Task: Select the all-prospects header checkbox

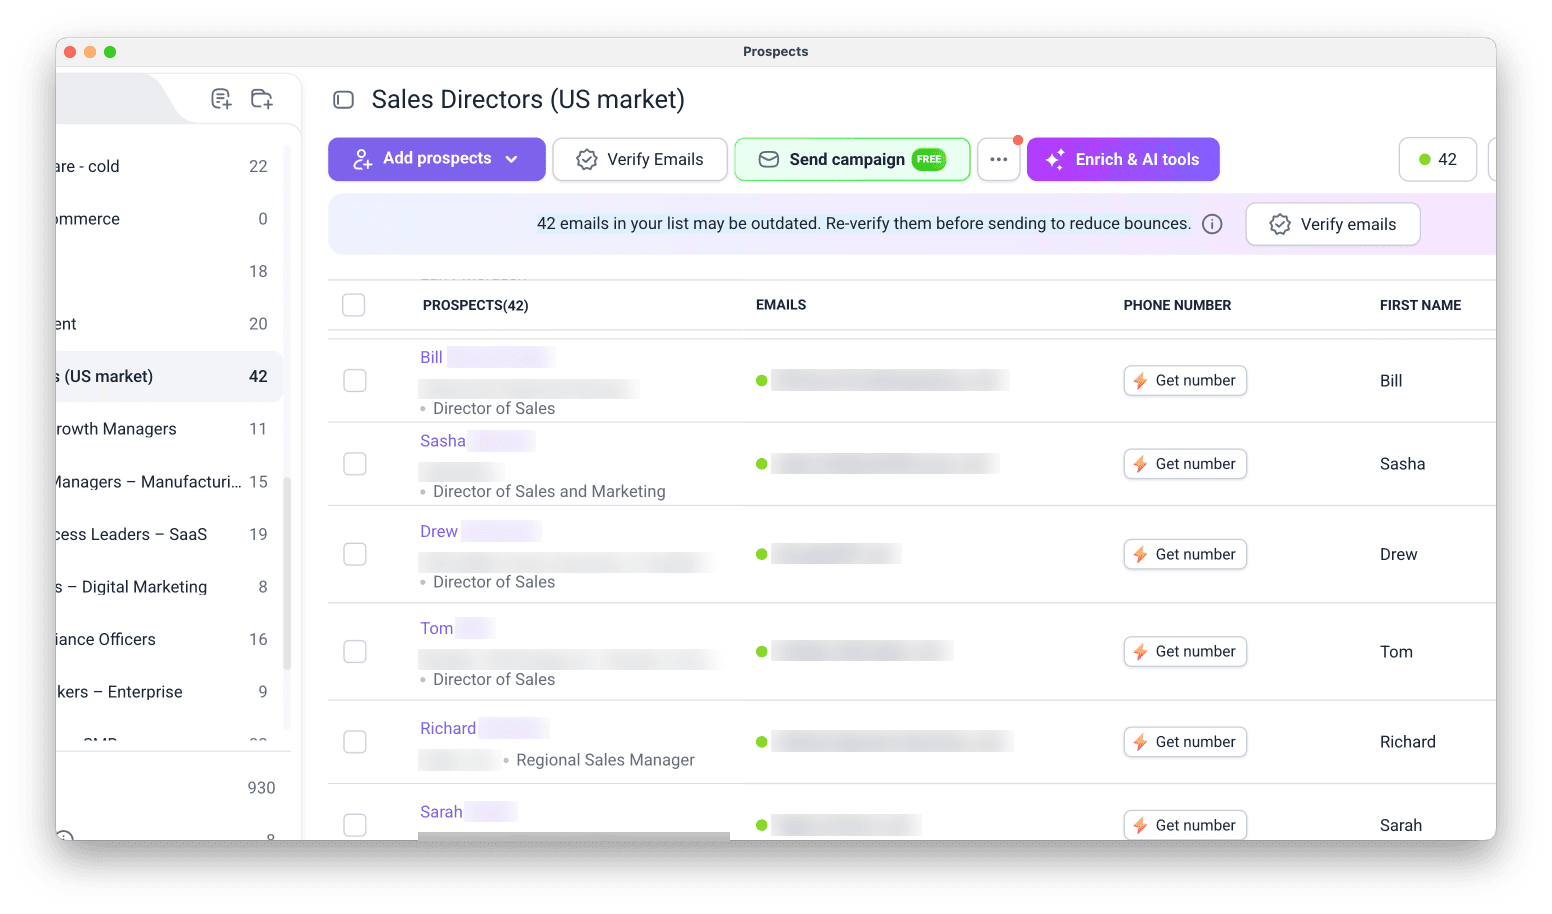Action: [354, 305]
